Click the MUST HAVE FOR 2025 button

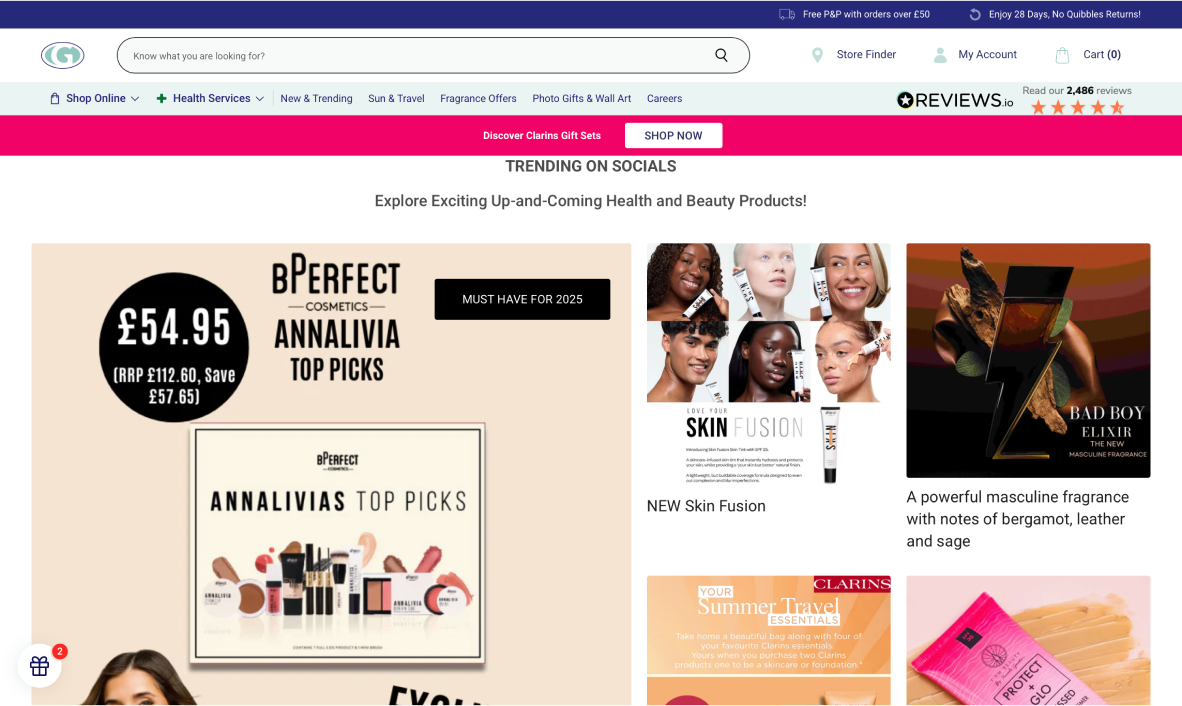point(522,299)
